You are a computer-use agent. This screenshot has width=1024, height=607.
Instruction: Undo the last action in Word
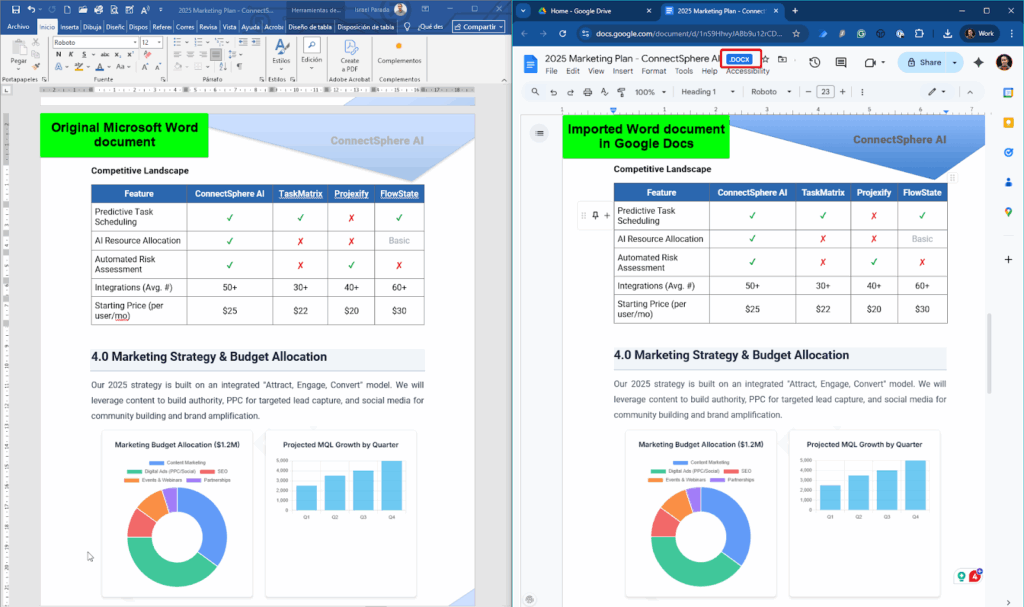[31, 10]
